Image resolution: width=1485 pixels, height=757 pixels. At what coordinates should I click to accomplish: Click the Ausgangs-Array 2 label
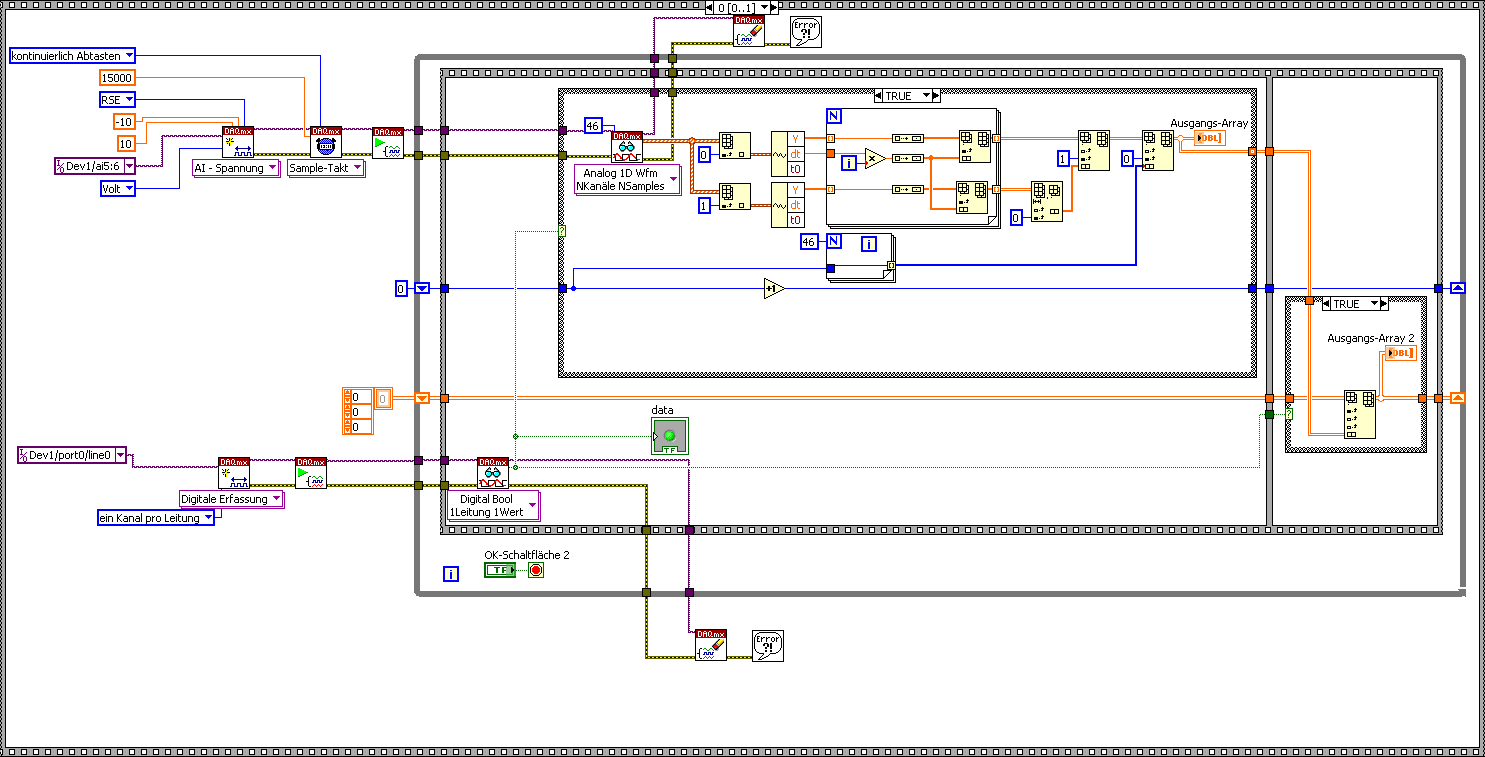point(1371,338)
